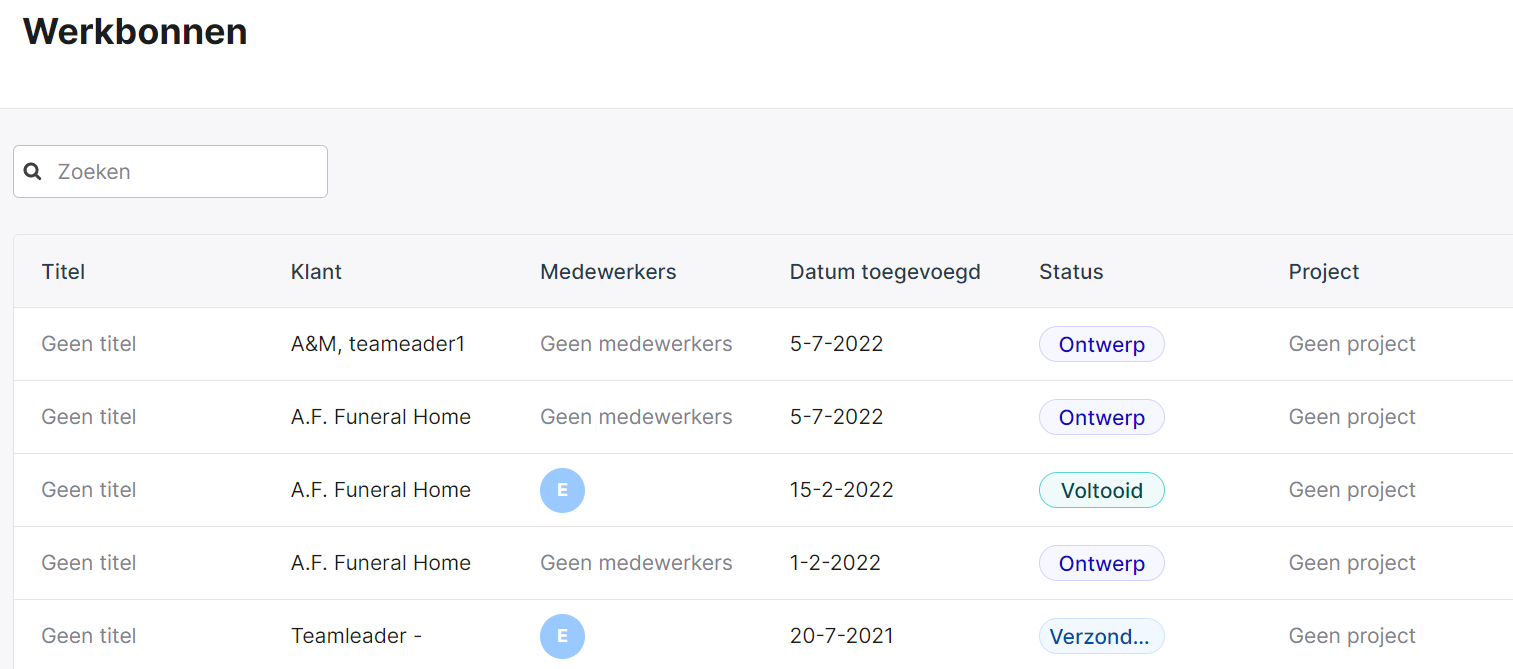Click Geen titel in the A&M, teameader1 row
1513x669 pixels.
coord(89,344)
